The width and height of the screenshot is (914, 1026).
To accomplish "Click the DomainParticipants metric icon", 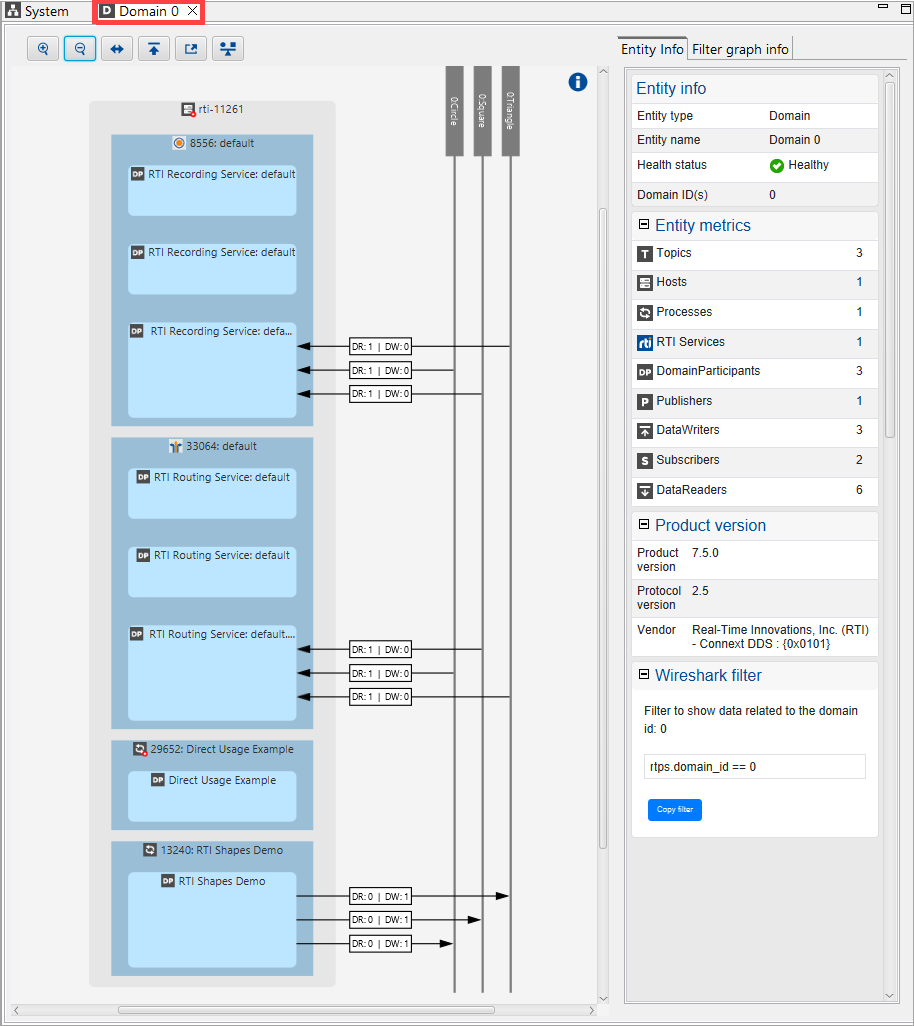I will click(x=645, y=372).
